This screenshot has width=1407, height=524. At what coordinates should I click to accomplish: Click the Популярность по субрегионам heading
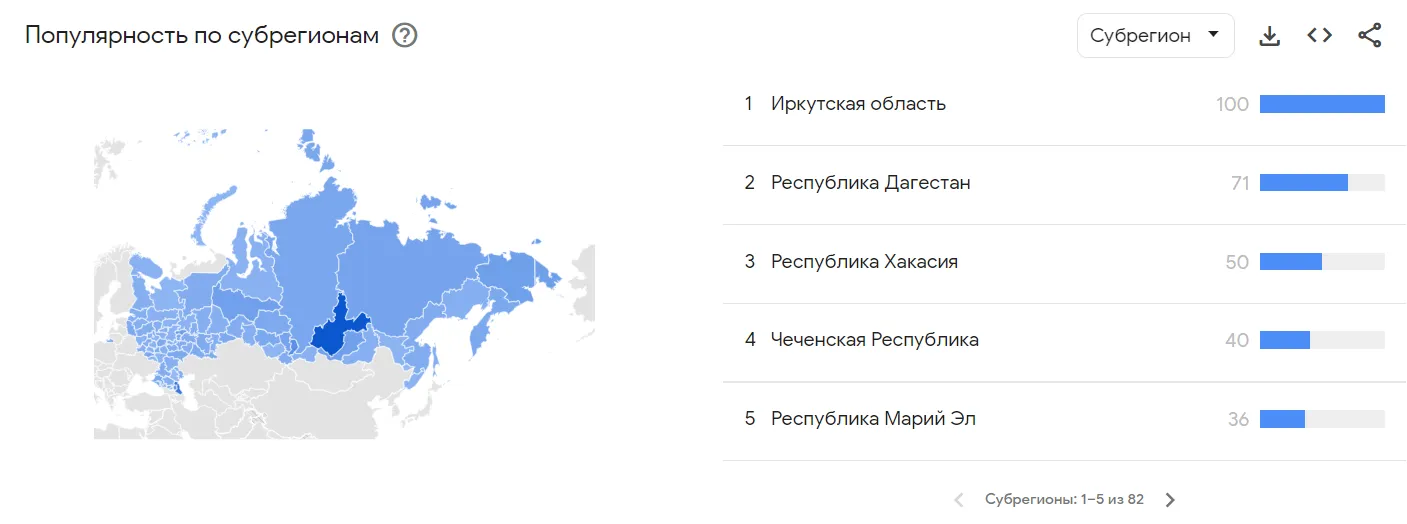(202, 36)
